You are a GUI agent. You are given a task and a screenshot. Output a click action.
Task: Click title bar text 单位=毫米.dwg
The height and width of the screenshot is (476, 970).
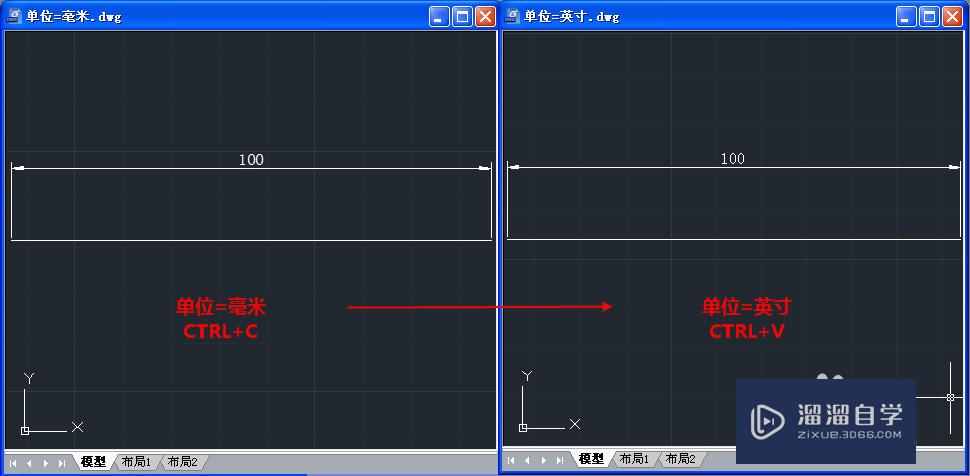tap(74, 17)
